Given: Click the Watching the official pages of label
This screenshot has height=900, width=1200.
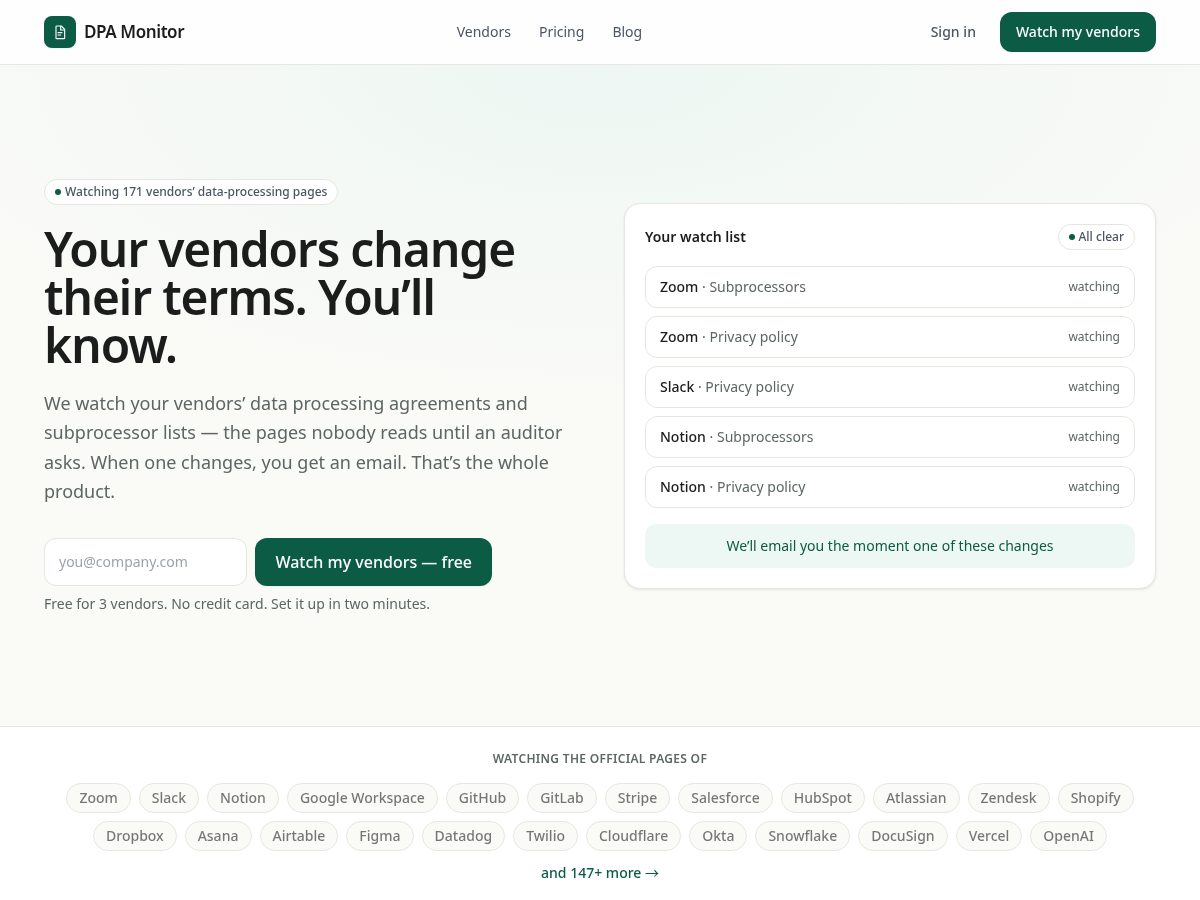Looking at the screenshot, I should pos(600,759).
